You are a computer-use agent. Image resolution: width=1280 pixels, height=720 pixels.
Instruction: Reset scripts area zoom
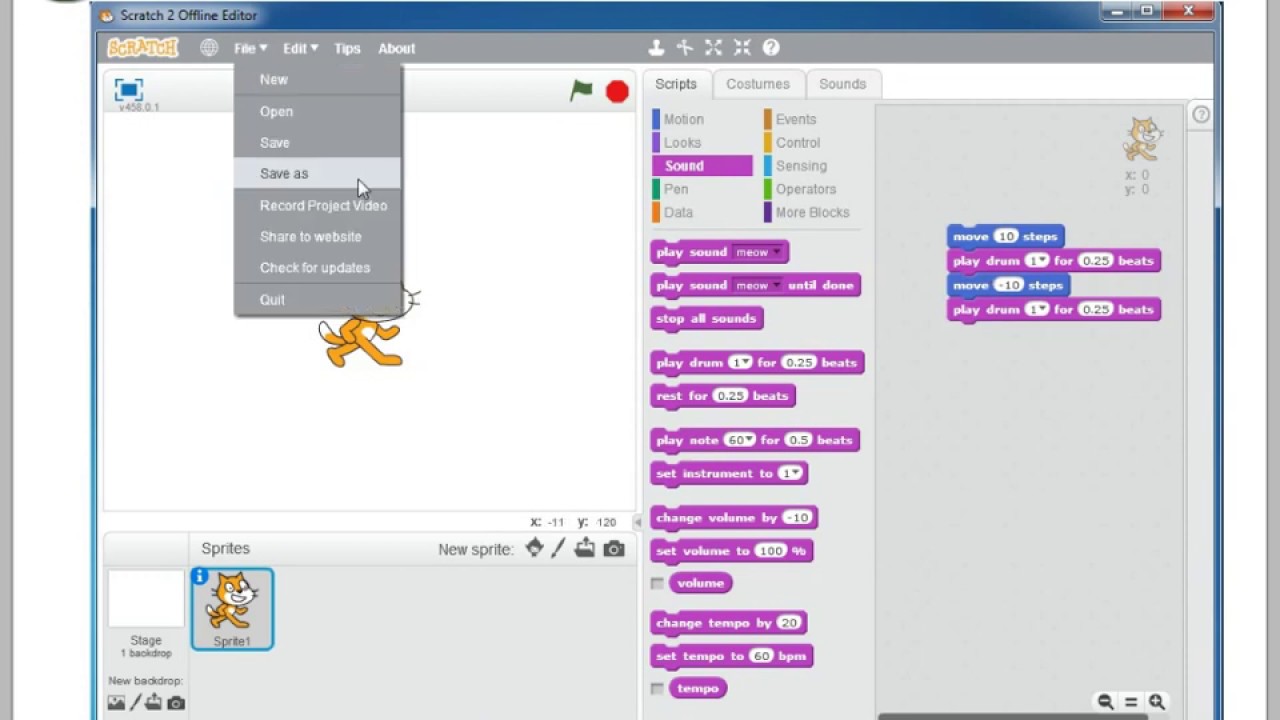(x=1131, y=702)
